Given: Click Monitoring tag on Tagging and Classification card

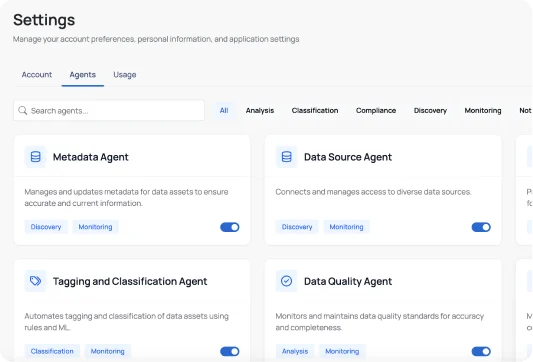Looking at the screenshot, I should (107, 351).
